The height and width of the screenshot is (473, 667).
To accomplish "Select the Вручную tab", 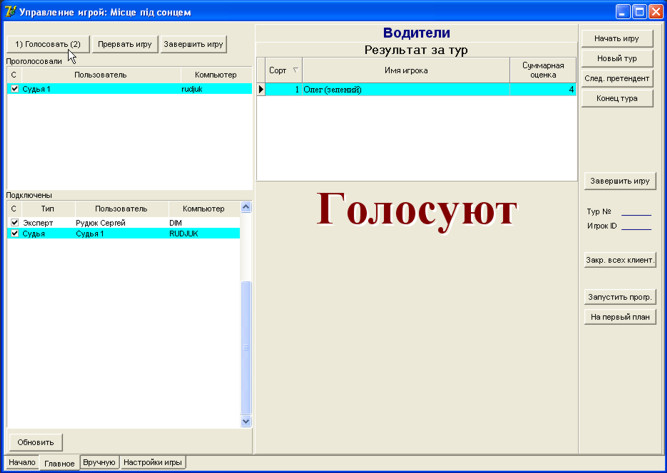I will click(x=99, y=463).
